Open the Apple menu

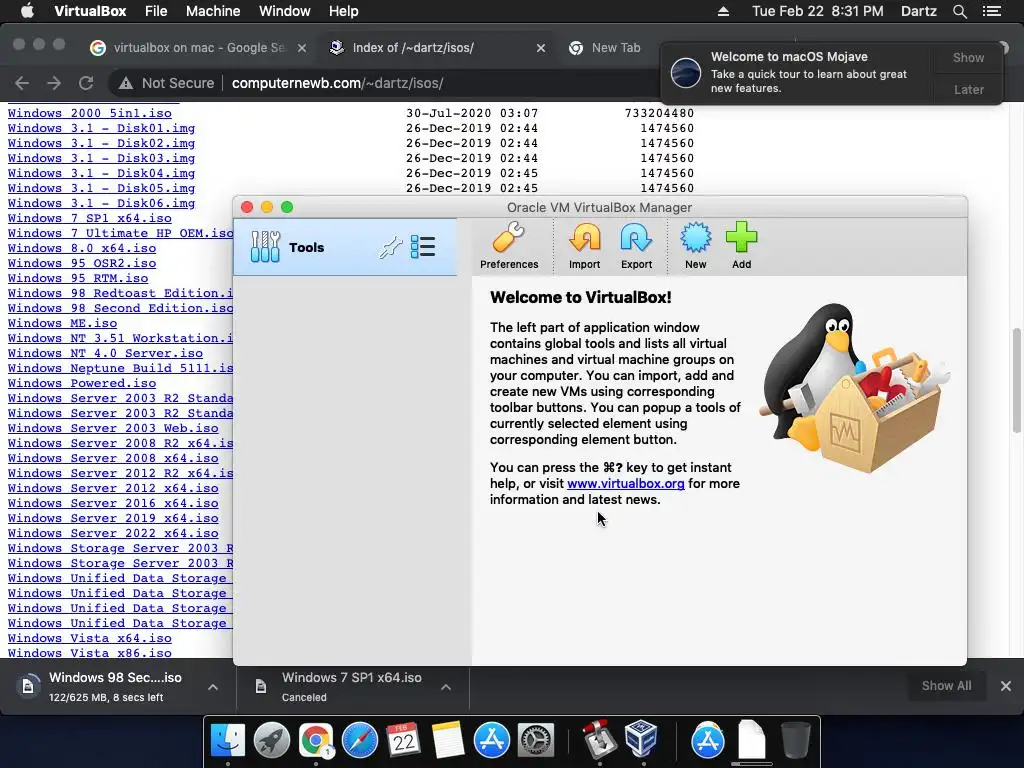coord(27,11)
